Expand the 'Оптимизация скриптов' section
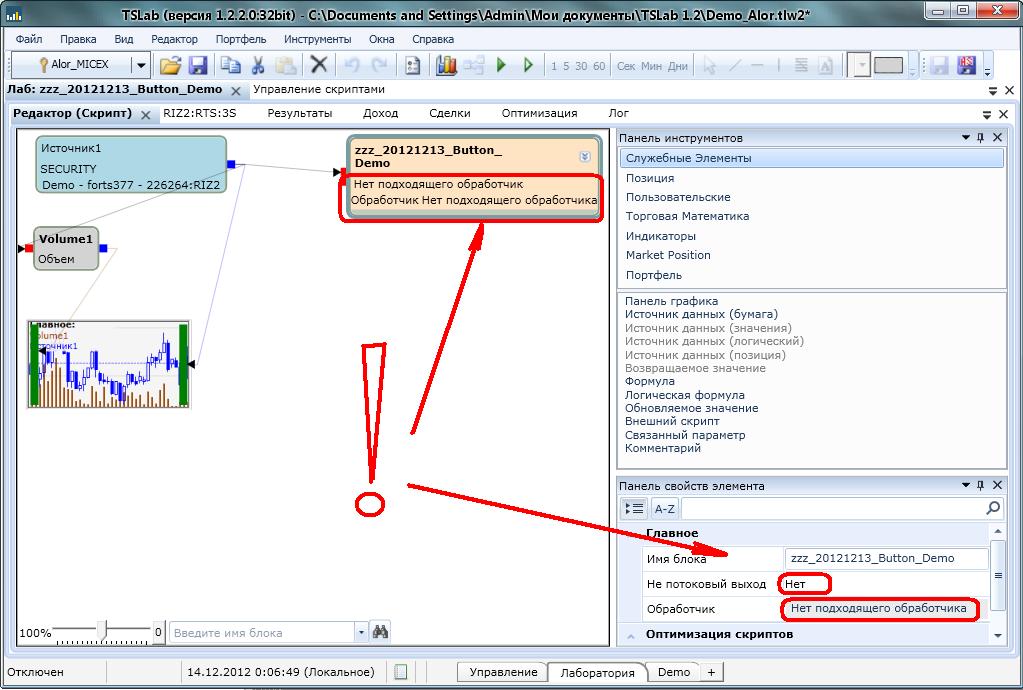Image resolution: width=1023 pixels, height=690 pixels. coord(632,634)
